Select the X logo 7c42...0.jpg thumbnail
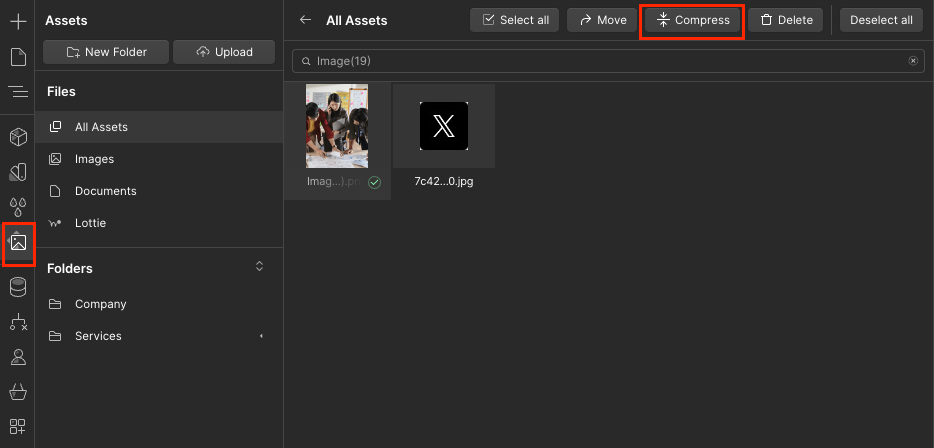The width and height of the screenshot is (934, 448). click(x=444, y=126)
